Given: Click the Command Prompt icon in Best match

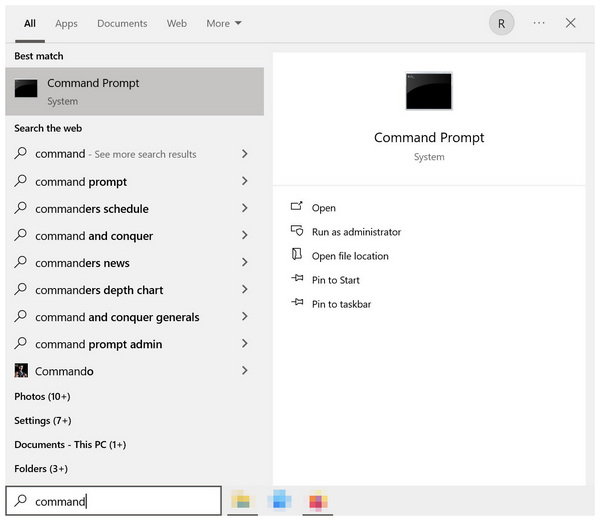Looking at the screenshot, I should click(x=26, y=90).
